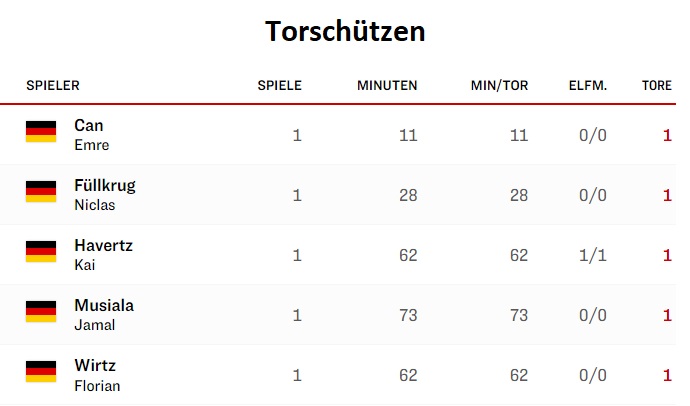Open Florian Wirtz's player link
This screenshot has height=406, width=690.
[x=97, y=375]
